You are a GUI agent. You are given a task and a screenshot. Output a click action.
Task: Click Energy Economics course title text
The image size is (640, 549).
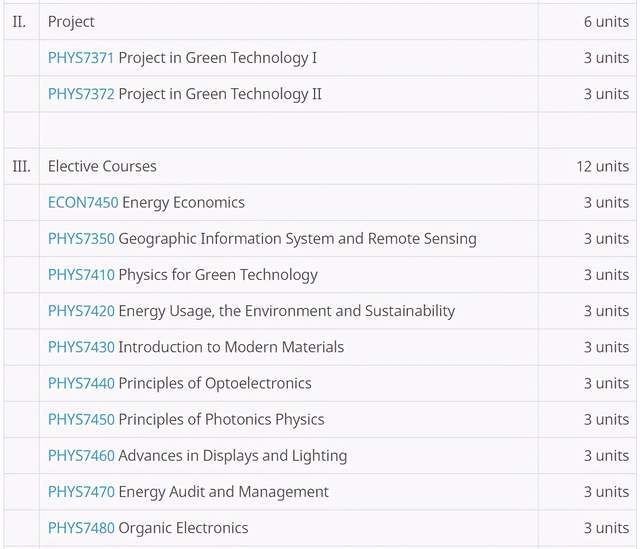point(183,203)
